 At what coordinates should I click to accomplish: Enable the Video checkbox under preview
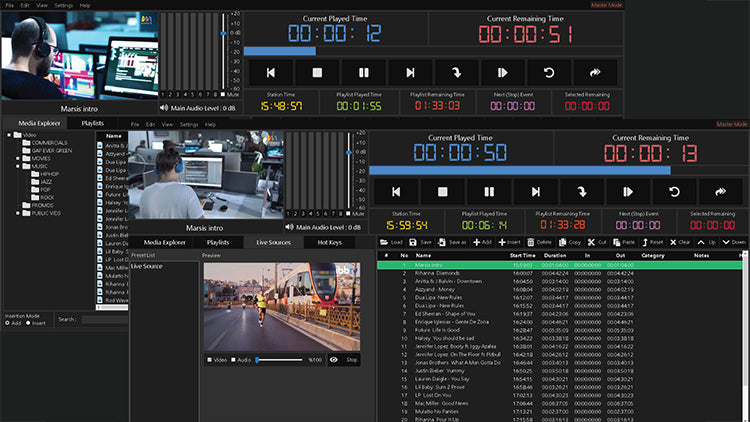point(209,359)
